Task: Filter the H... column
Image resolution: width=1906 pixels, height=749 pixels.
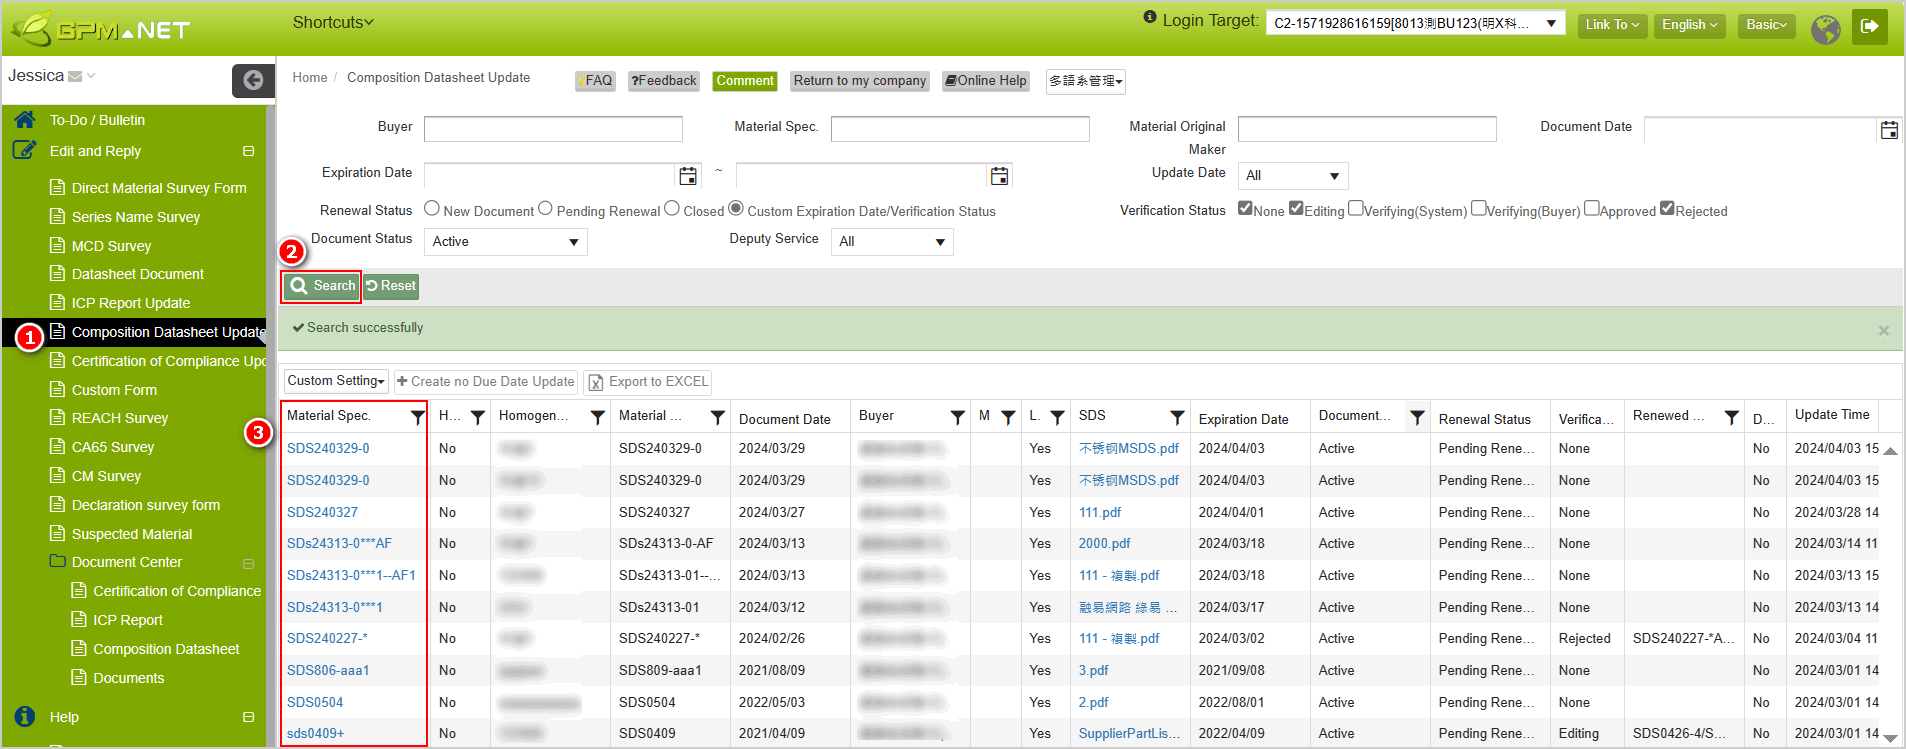Action: click(x=478, y=418)
